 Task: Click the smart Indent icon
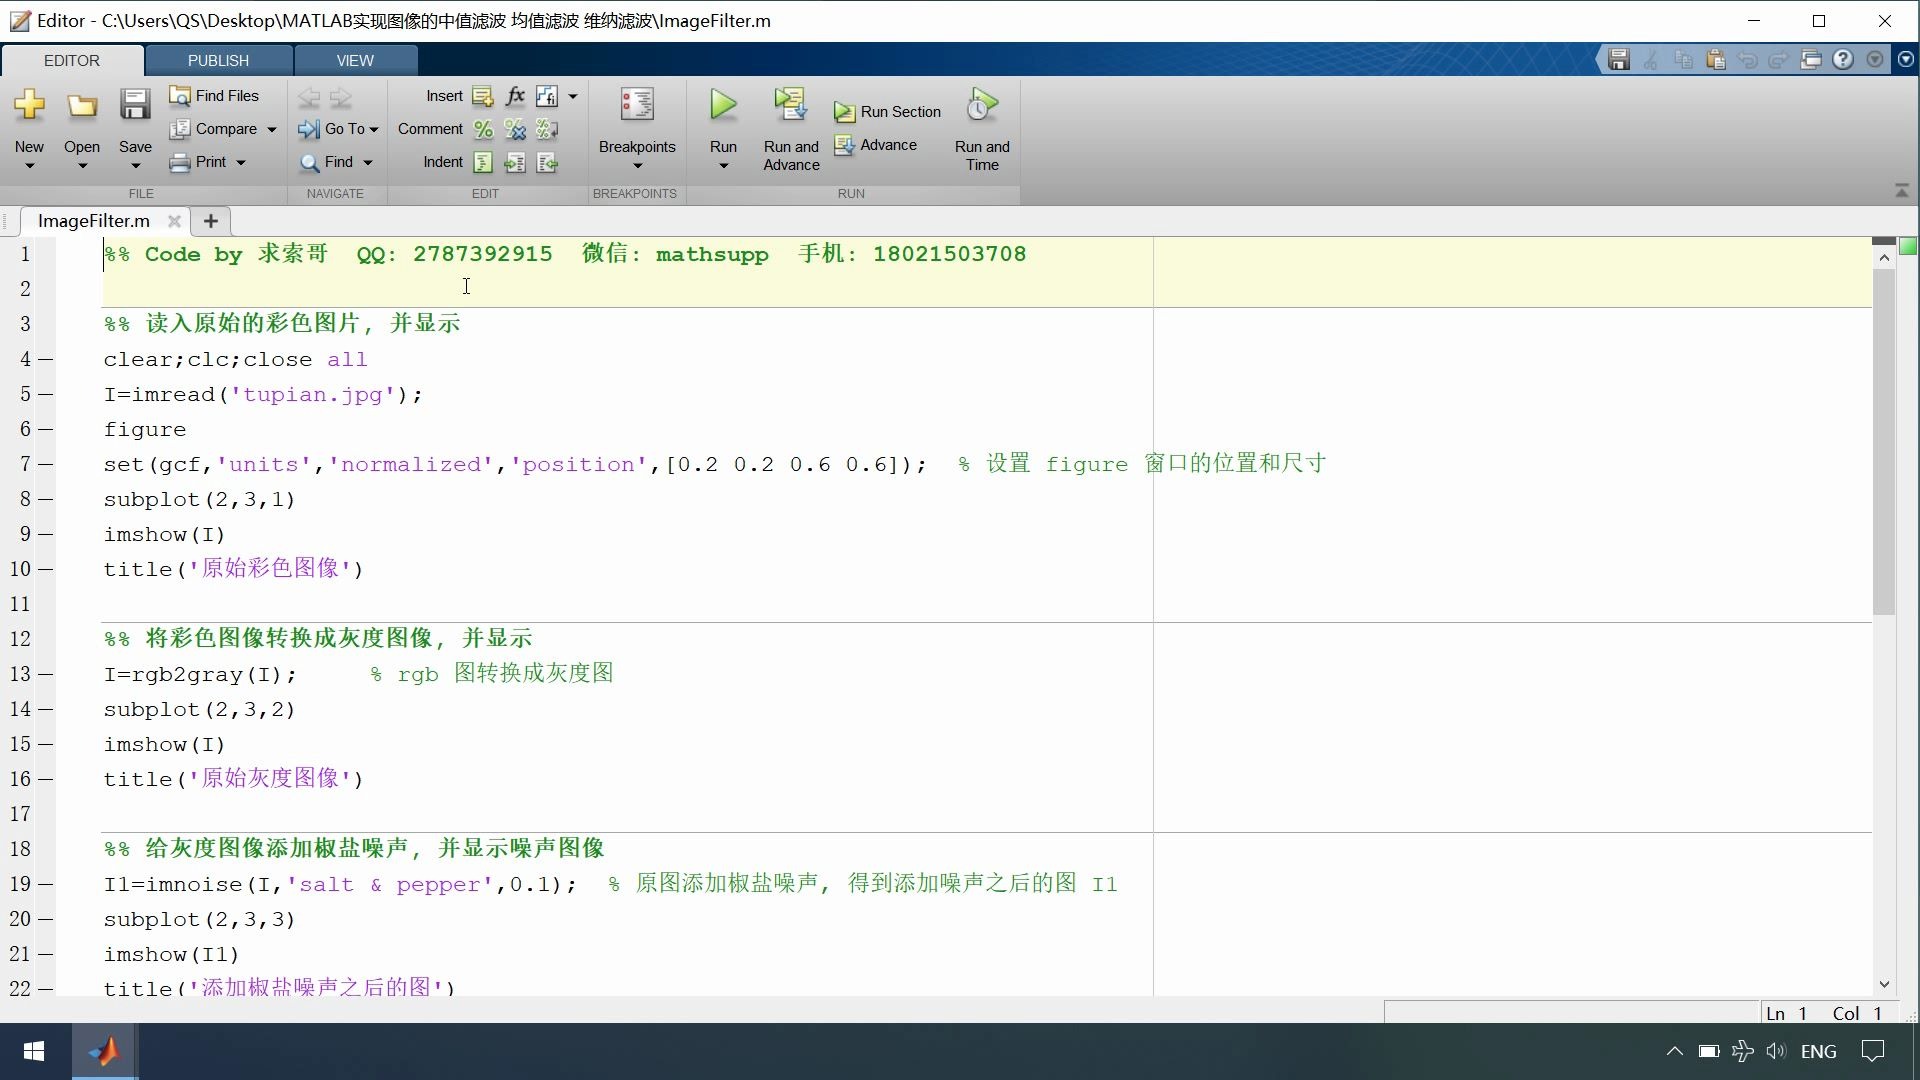point(483,162)
